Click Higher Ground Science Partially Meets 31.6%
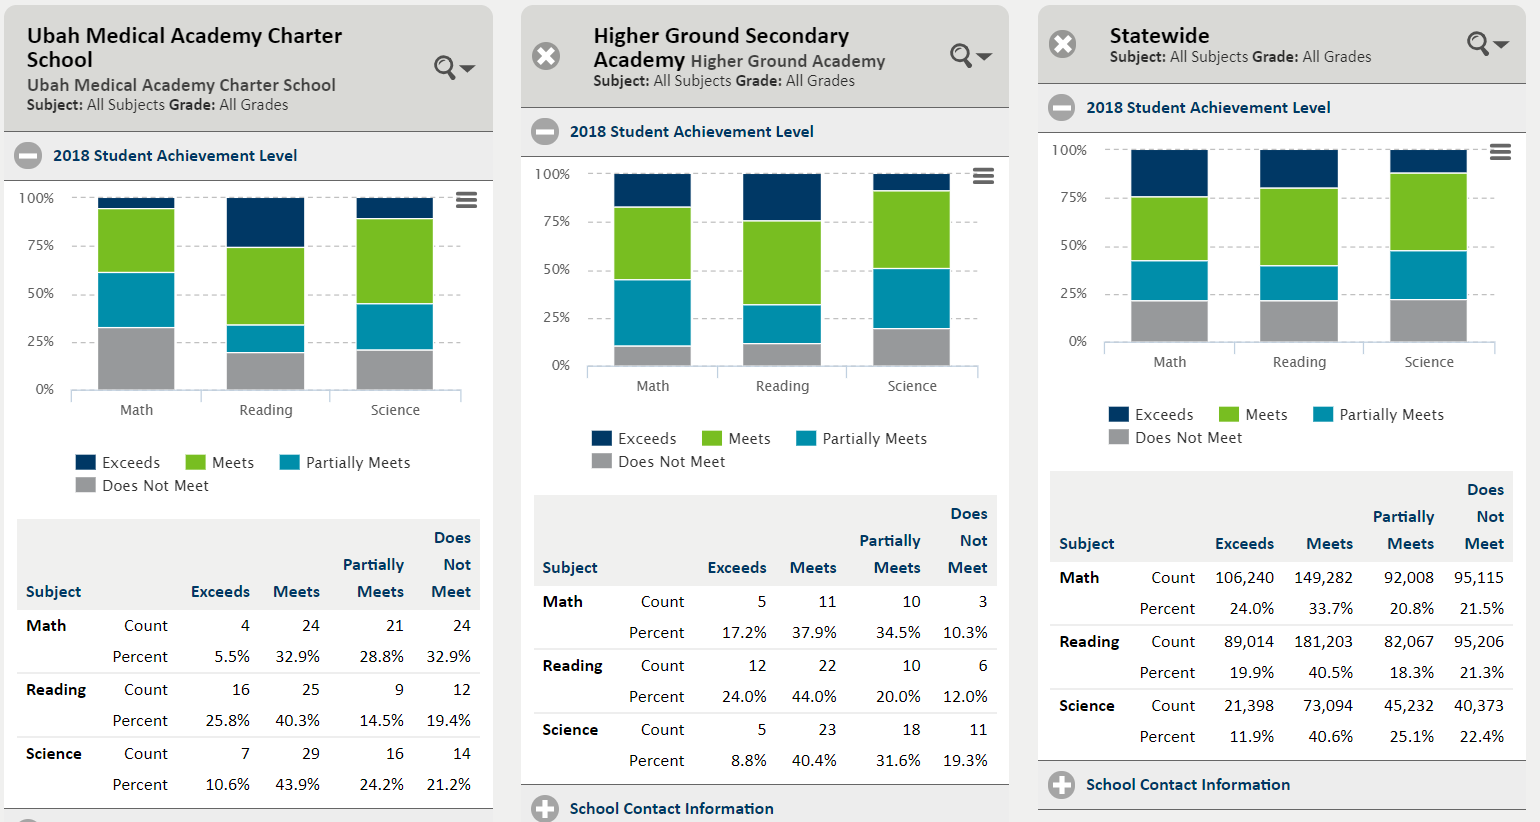1540x822 pixels. pos(898,761)
